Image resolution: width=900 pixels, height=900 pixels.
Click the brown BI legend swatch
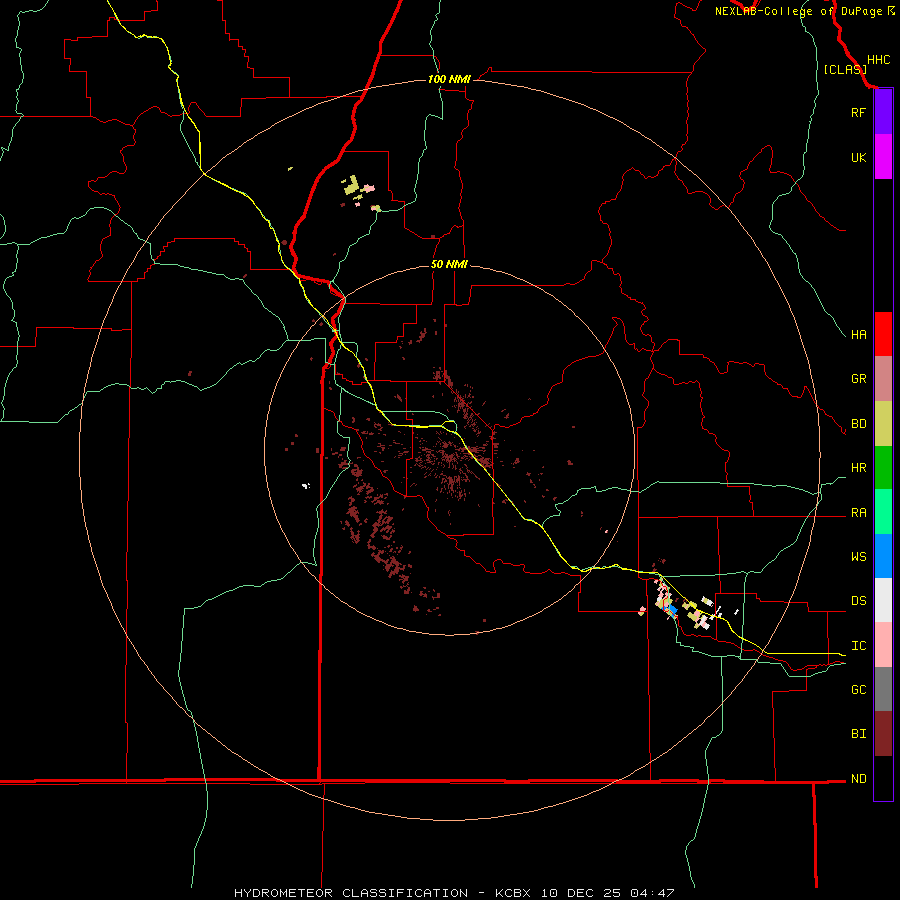click(883, 734)
